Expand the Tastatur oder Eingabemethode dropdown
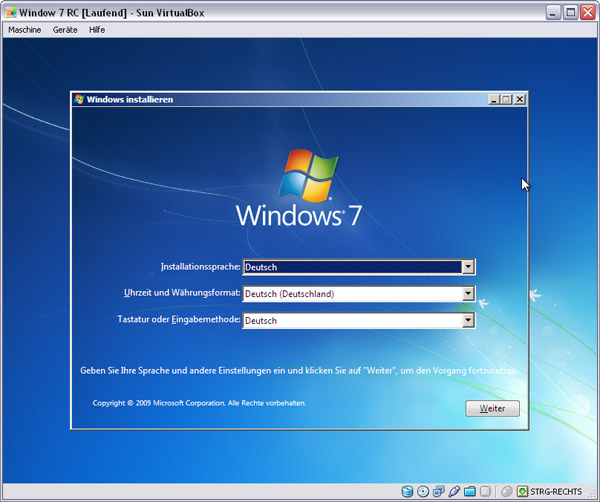This screenshot has height=502, width=600. 467,321
